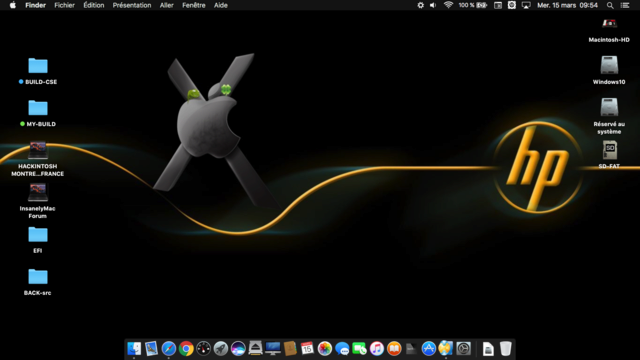Open the Aller menu

(167, 5)
